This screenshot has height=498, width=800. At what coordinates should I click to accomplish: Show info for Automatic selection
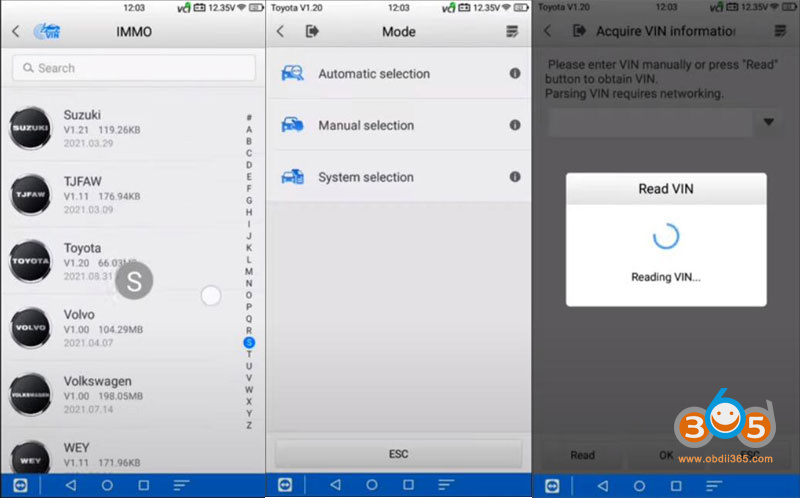(515, 73)
